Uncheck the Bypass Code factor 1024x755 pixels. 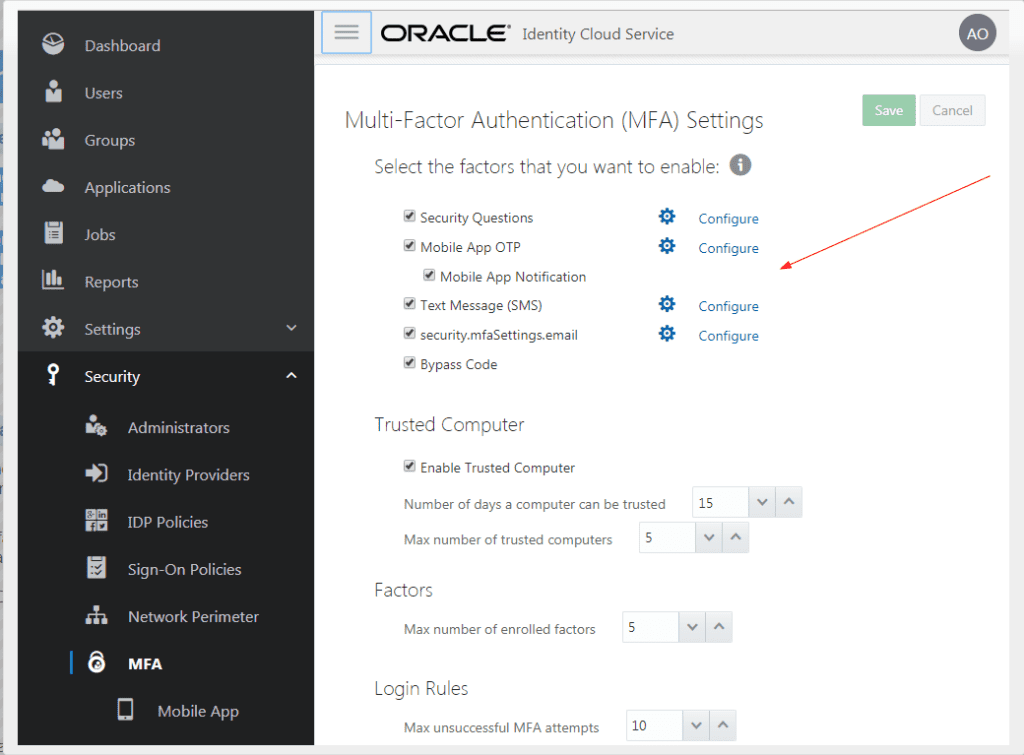pyautogui.click(x=409, y=363)
